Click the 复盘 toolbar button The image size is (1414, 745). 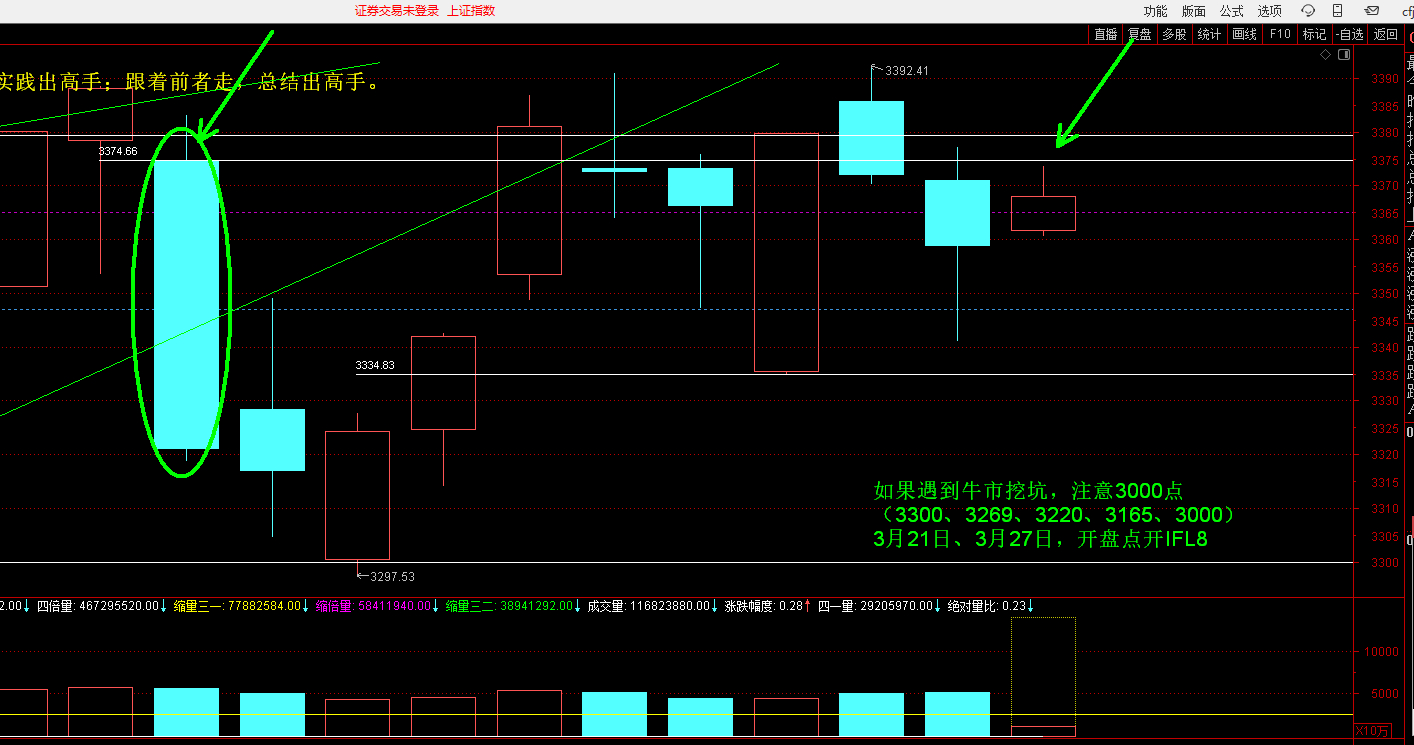point(1140,34)
